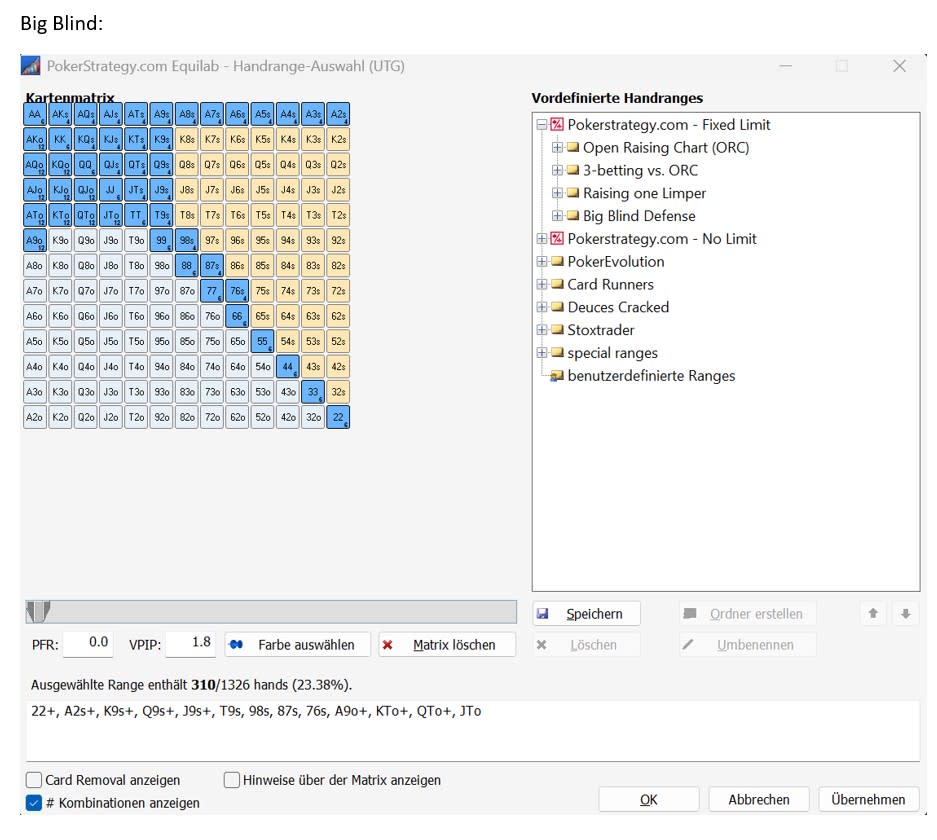This screenshot has width=937, height=840.
Task: Click the folder icon next to Ordner erstellen
Action: click(690, 613)
